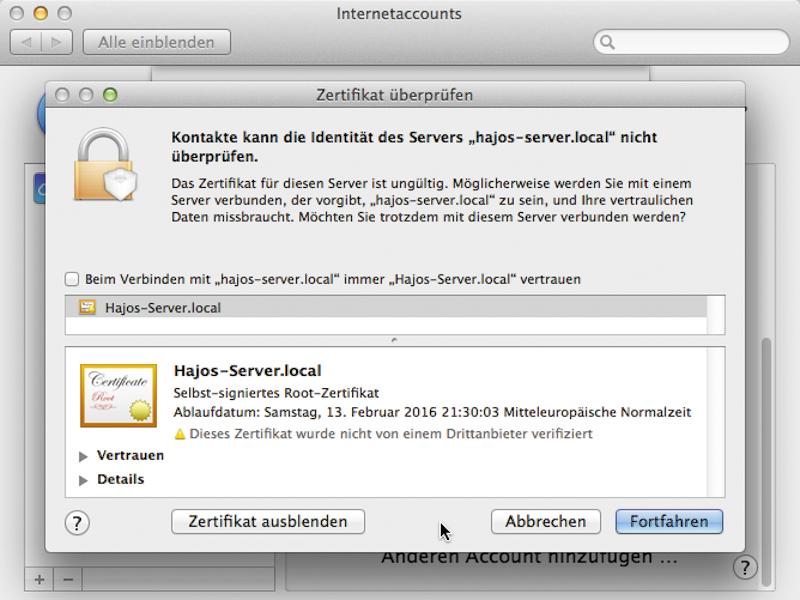Viewport: 800px width, 600px height.
Task: Click the Alle einblenden toolbar button
Action: click(x=157, y=42)
